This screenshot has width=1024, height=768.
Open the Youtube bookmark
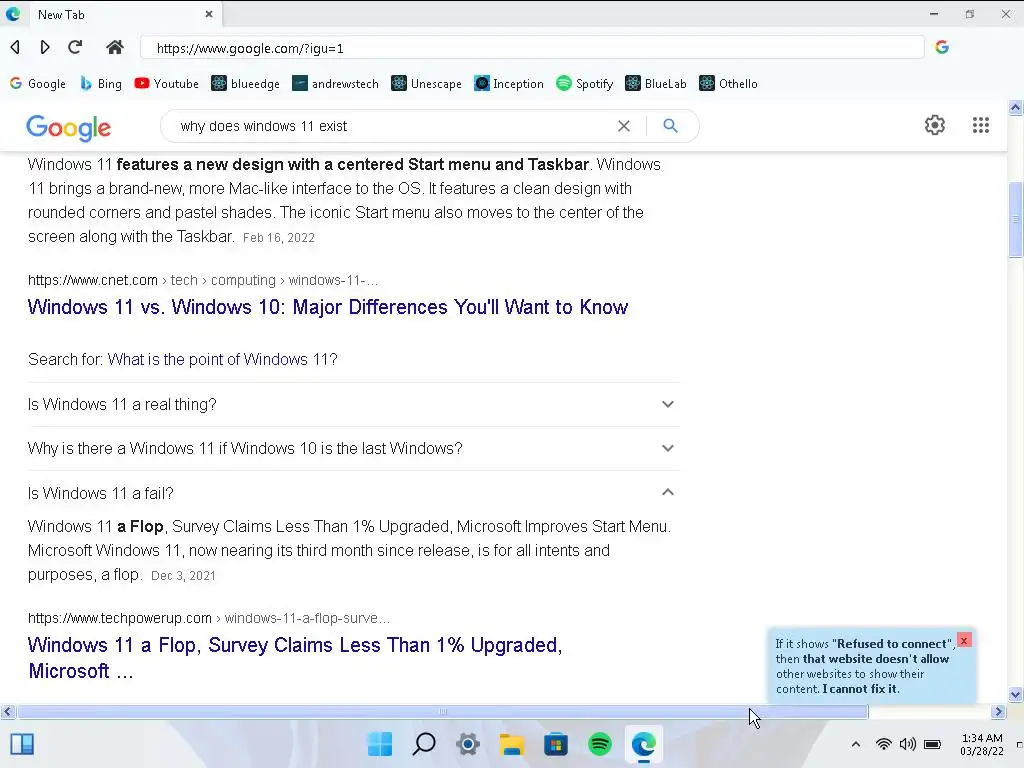167,84
